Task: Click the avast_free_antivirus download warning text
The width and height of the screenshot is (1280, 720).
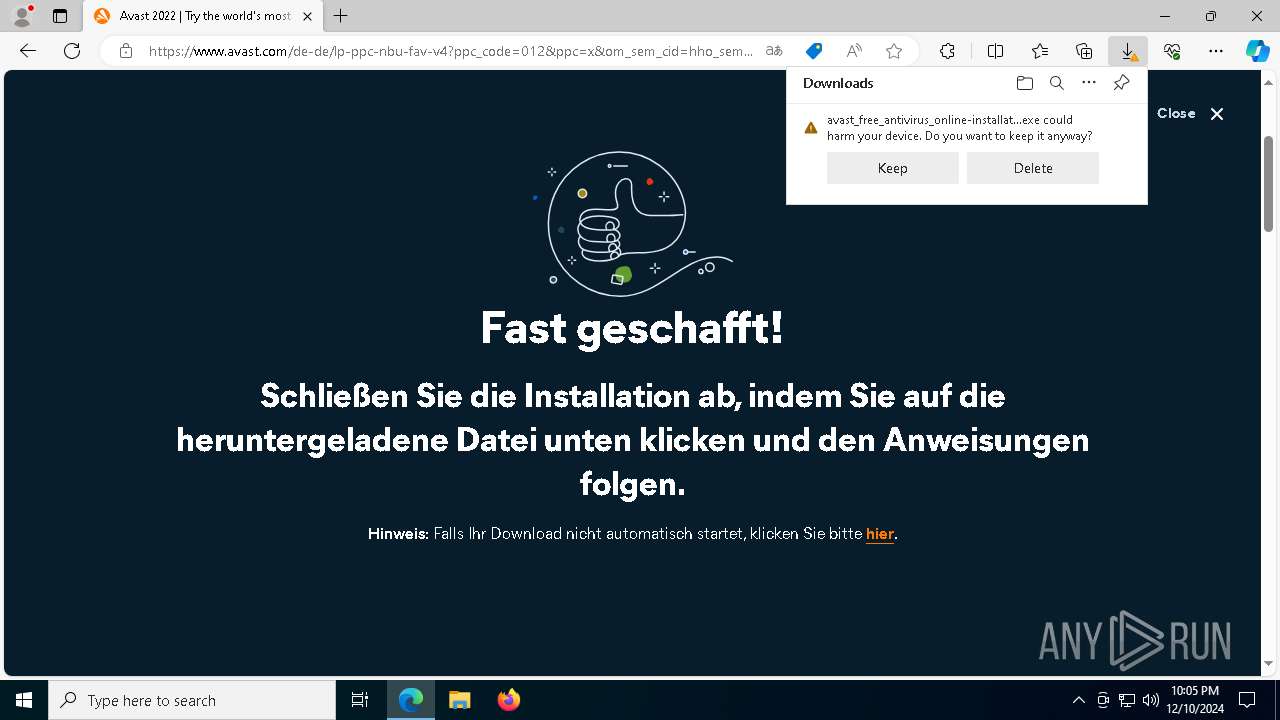Action: [x=959, y=127]
